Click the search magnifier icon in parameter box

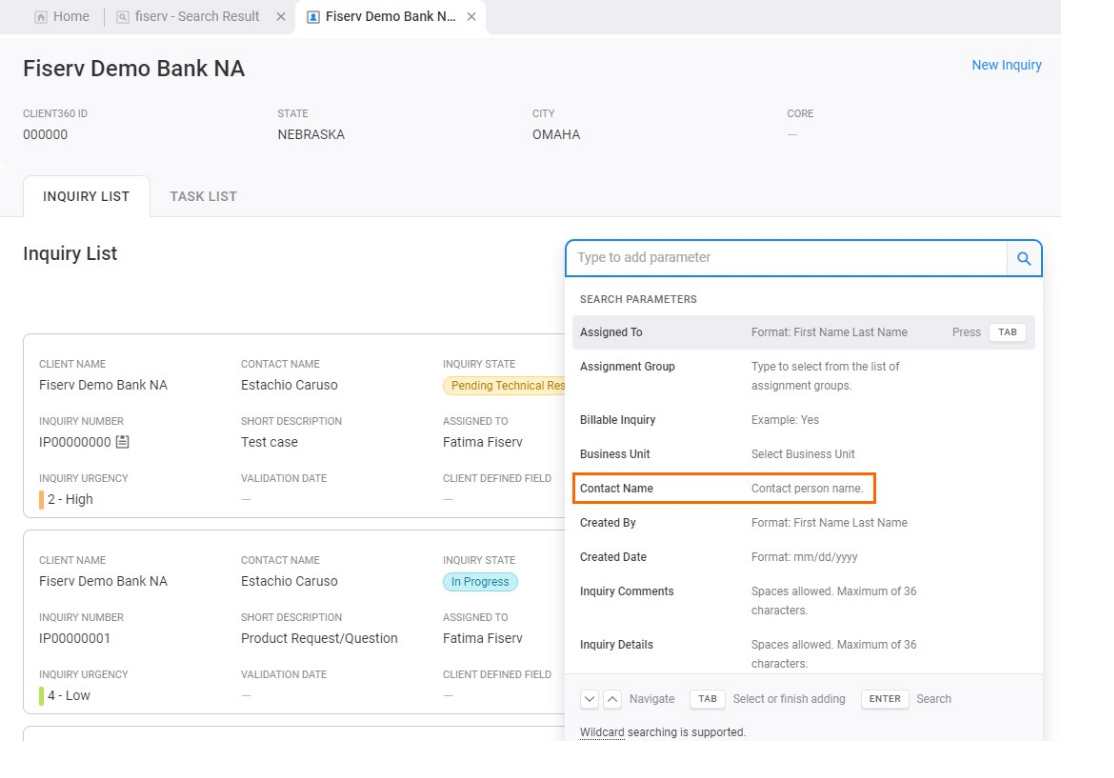click(x=1024, y=259)
